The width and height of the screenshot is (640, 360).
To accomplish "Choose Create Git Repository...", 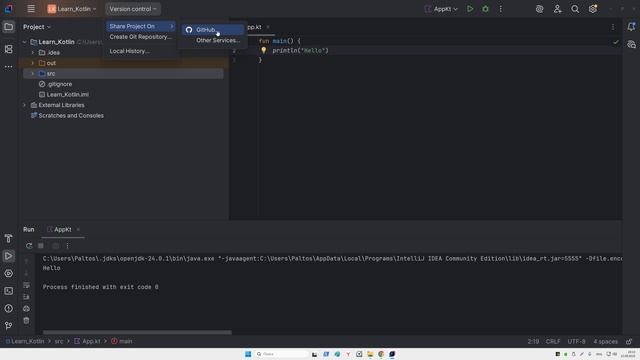I will [141, 37].
